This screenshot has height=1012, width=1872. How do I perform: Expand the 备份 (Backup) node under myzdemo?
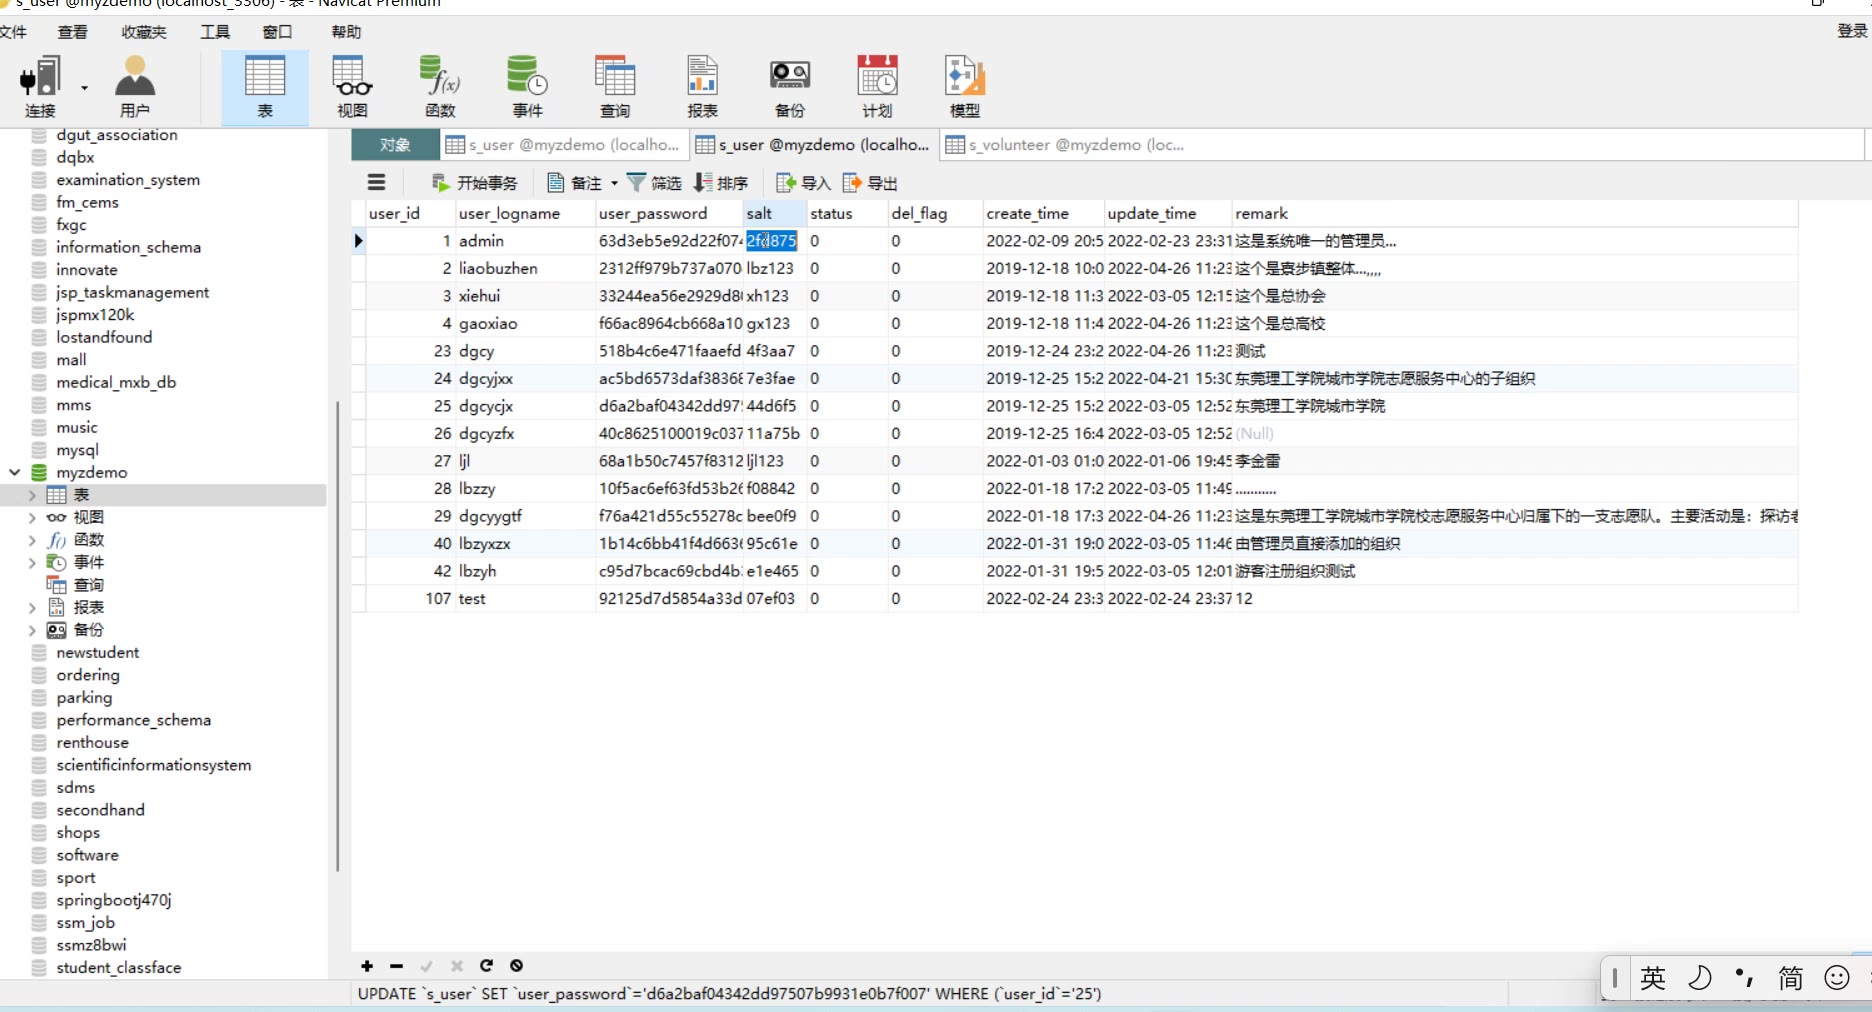(32, 630)
